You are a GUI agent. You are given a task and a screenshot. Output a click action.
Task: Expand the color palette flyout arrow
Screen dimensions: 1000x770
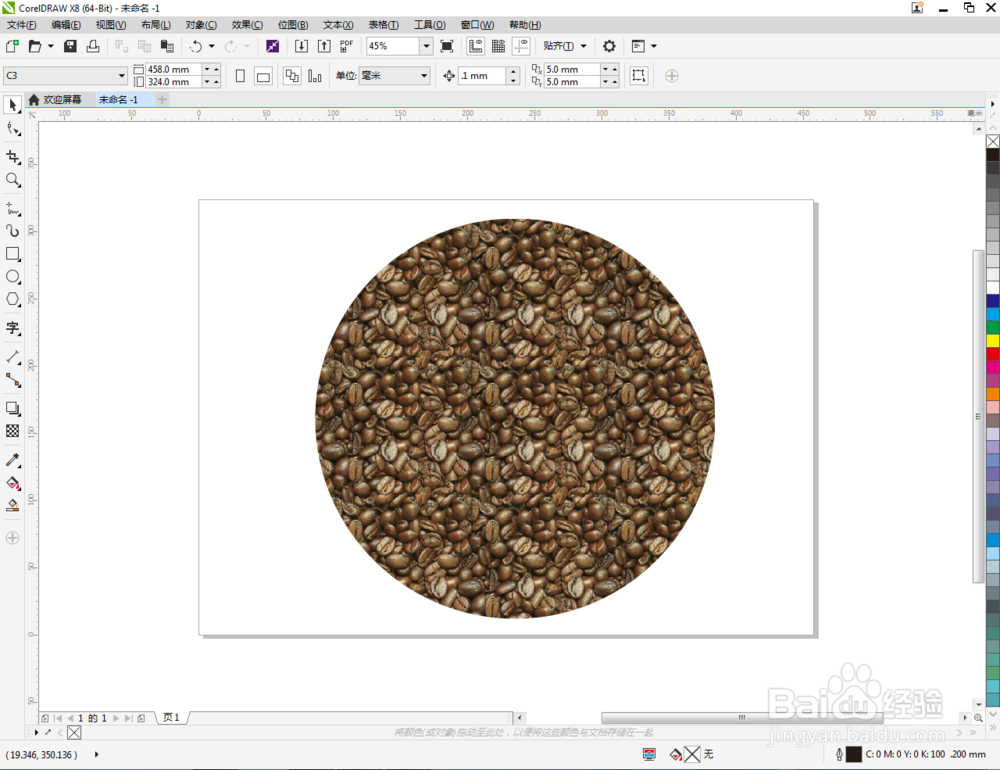pos(992,103)
